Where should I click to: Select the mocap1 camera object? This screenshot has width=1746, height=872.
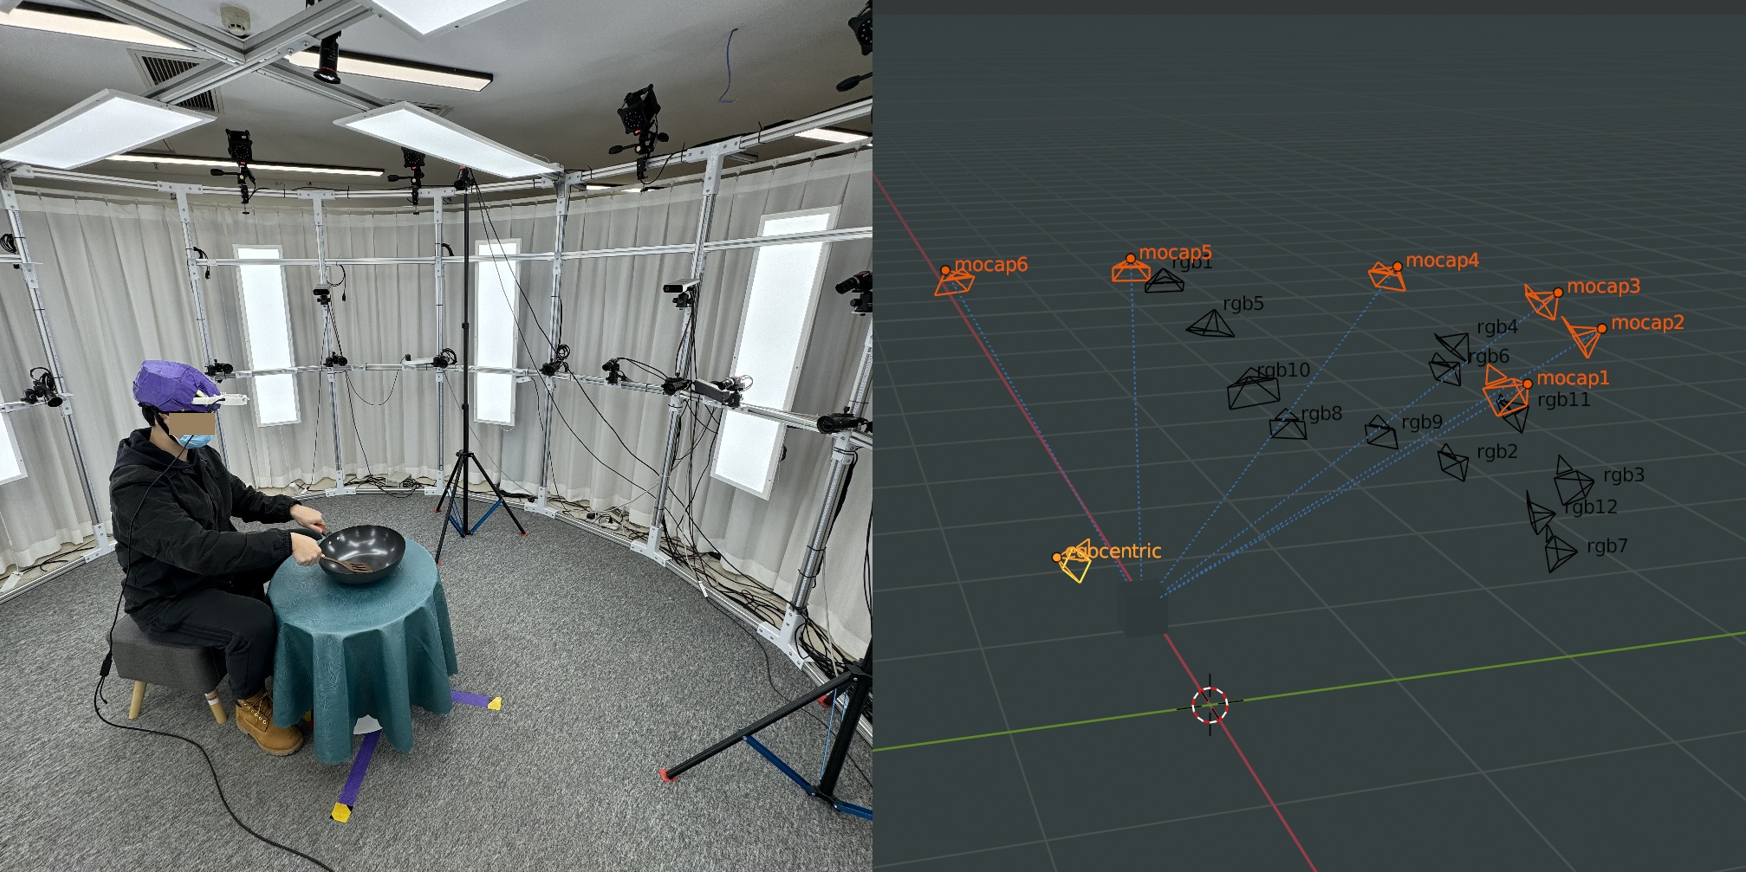(1506, 390)
